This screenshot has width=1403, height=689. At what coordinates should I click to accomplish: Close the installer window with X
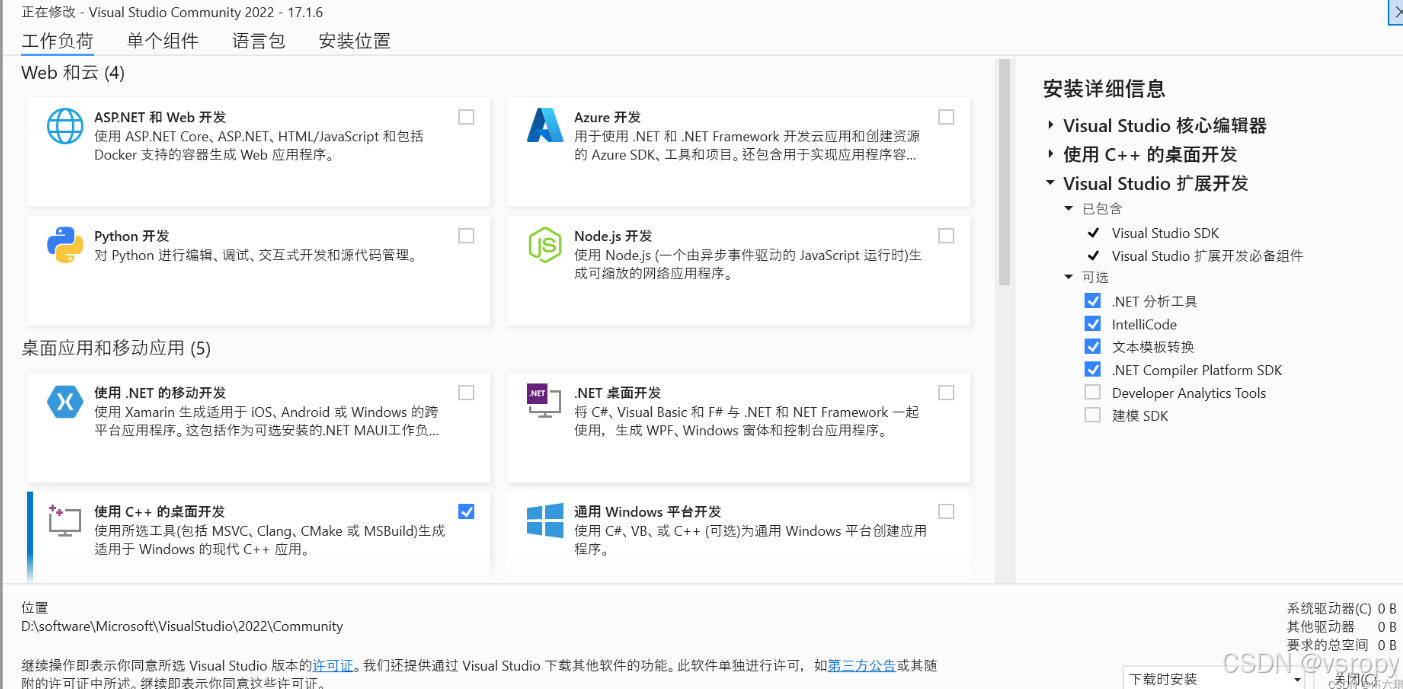(1397, 10)
